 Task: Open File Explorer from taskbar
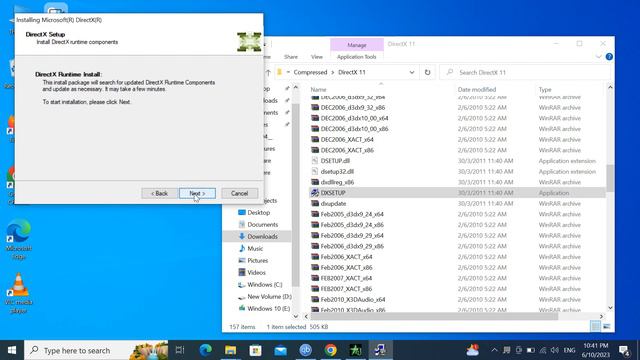tap(230, 350)
